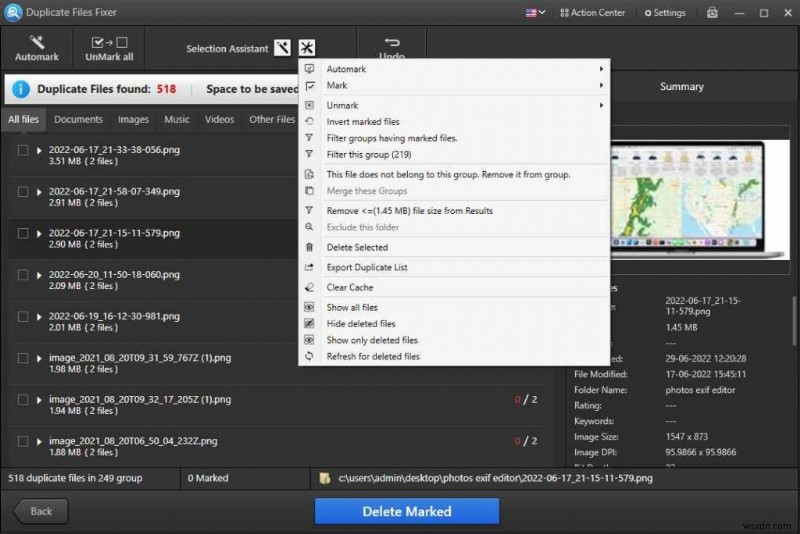The height and width of the screenshot is (534, 800).
Task: Open the Mark submenu
Action: 454,85
